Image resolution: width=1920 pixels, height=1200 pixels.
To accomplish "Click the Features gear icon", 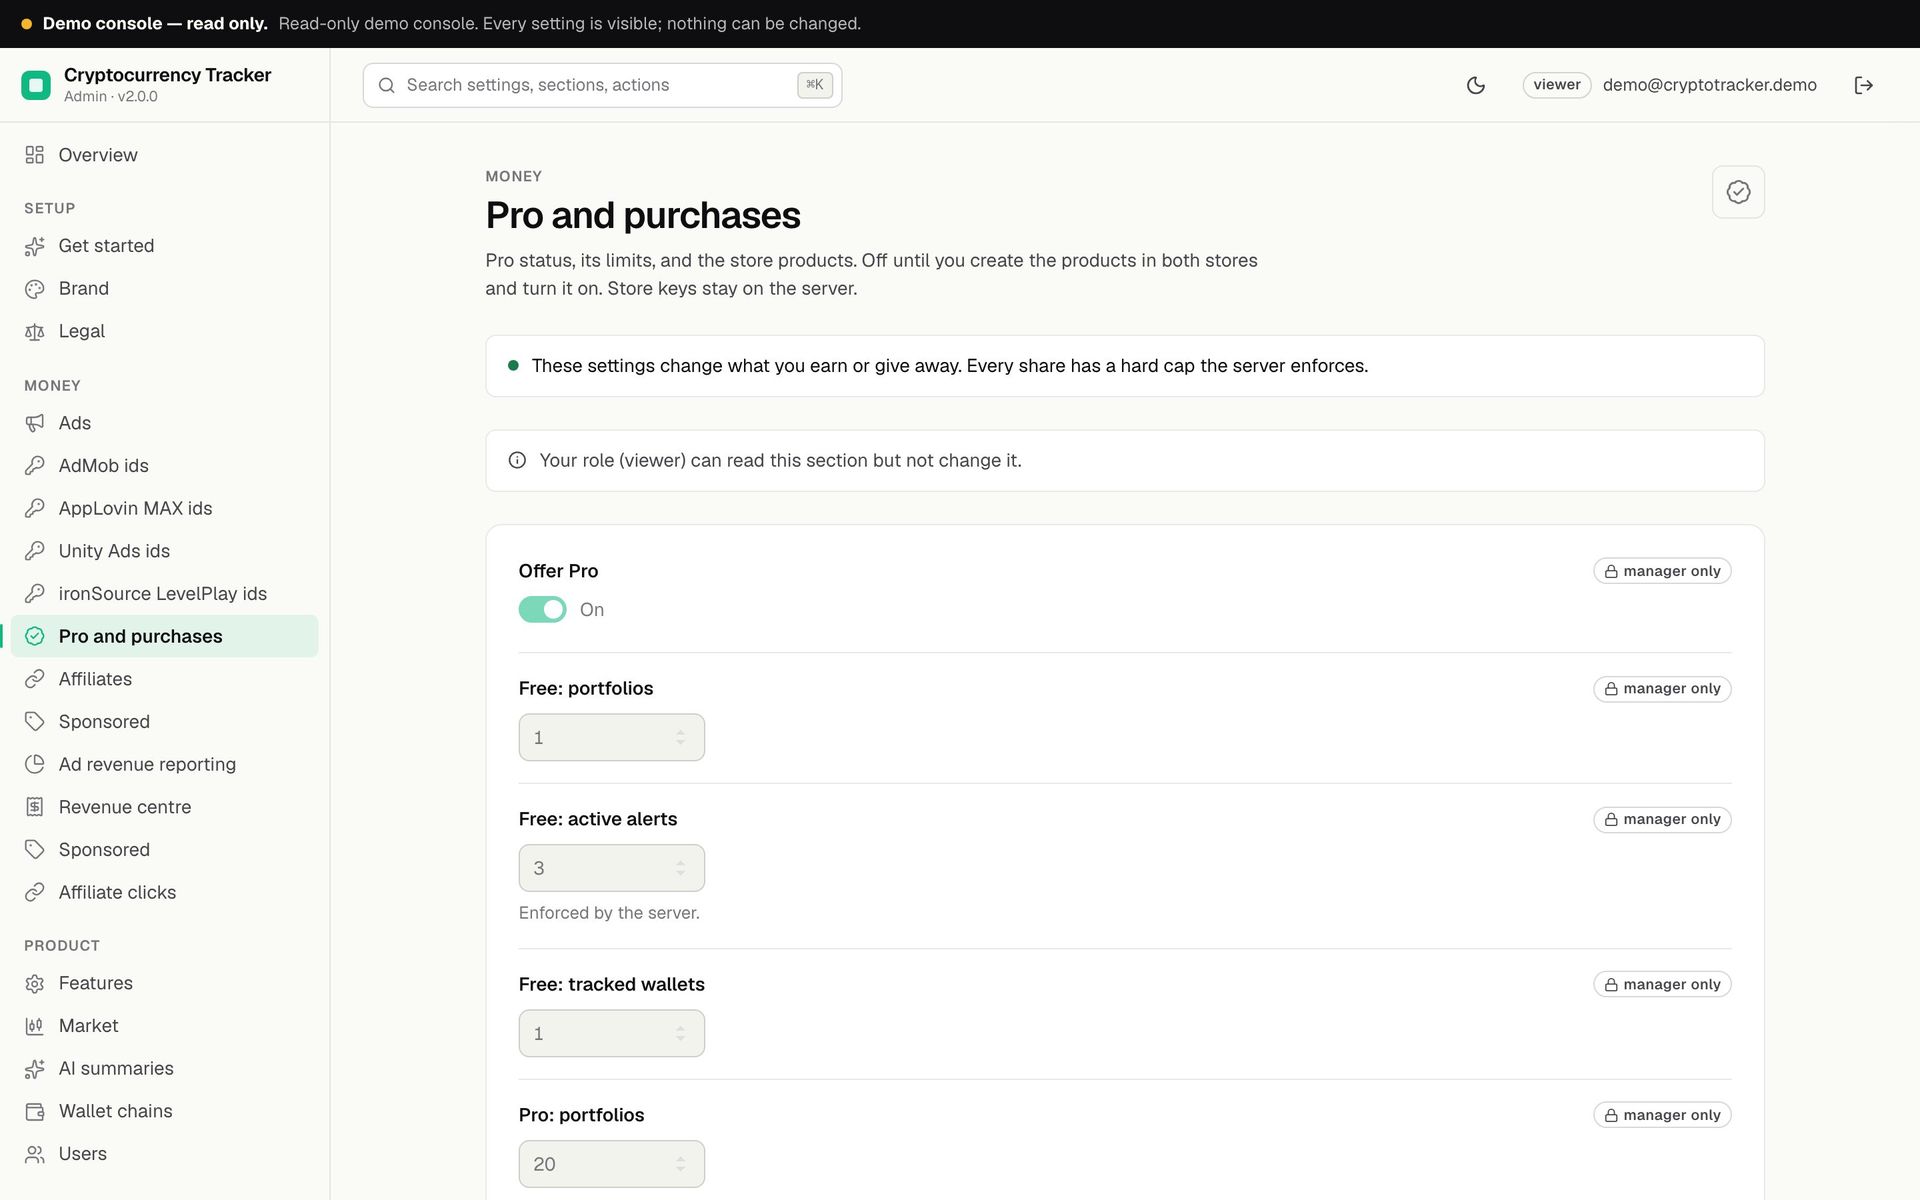I will (35, 984).
